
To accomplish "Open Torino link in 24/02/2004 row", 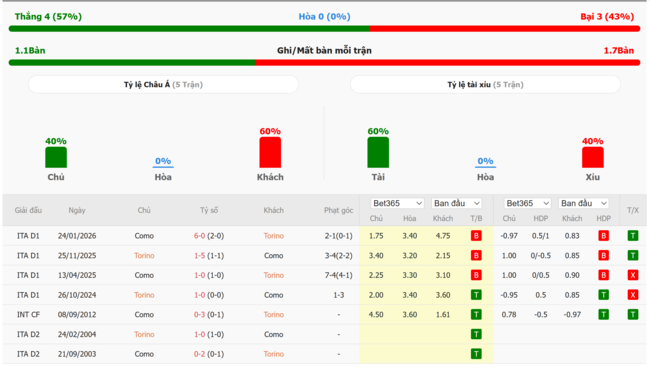I will tap(144, 334).
